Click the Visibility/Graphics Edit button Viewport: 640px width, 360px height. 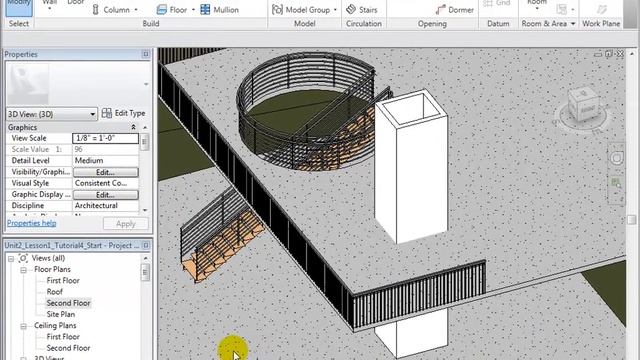click(105, 172)
